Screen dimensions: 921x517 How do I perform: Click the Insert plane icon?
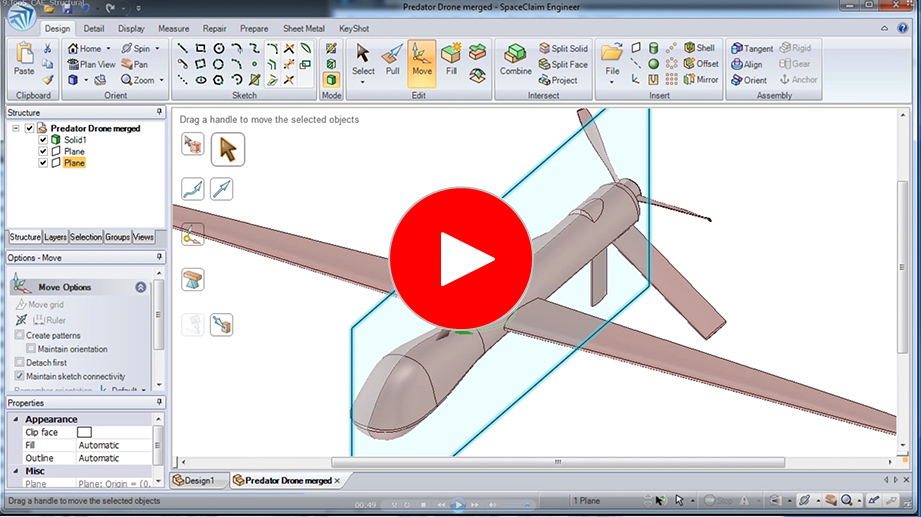point(636,48)
